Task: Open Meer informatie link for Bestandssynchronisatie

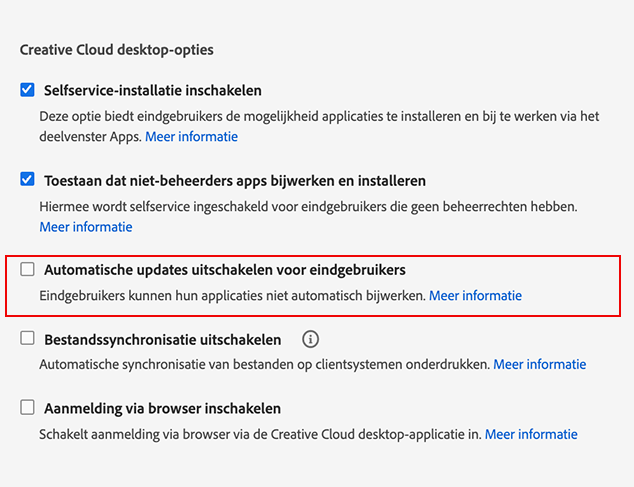Action: pos(540,365)
